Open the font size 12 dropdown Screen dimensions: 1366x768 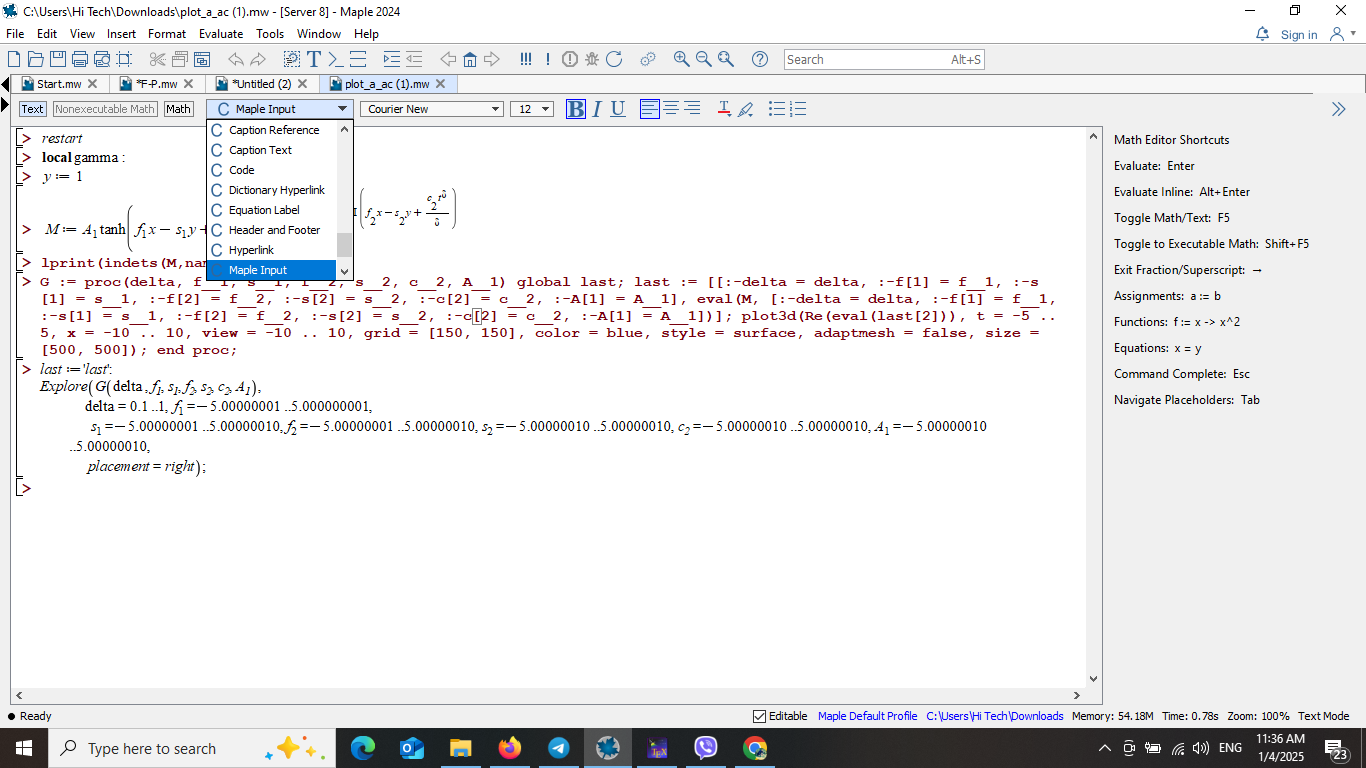coord(532,109)
